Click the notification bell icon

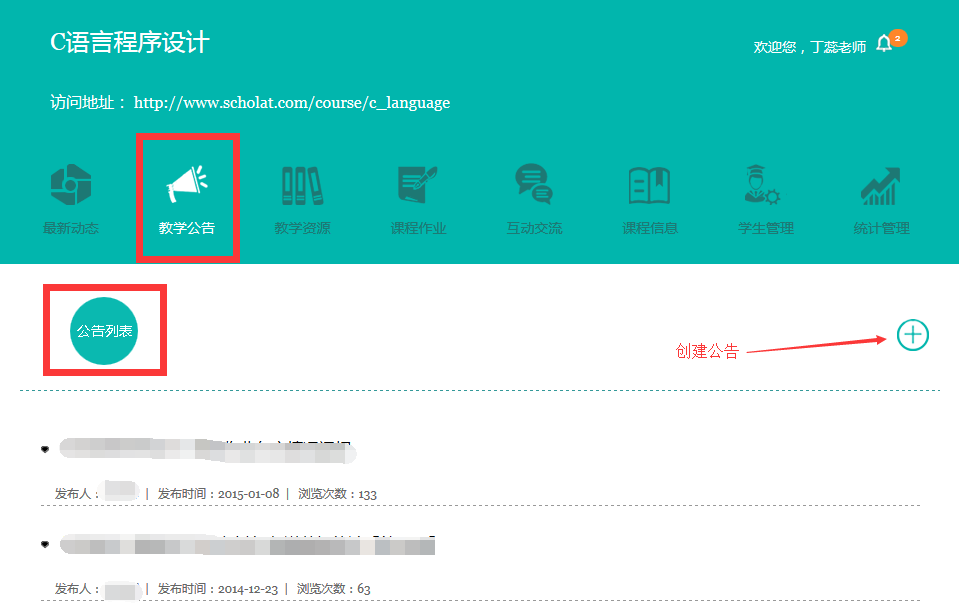click(883, 45)
